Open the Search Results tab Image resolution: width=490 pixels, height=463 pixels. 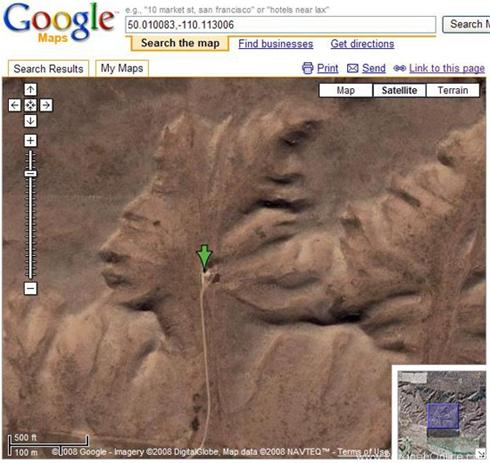pos(48,69)
